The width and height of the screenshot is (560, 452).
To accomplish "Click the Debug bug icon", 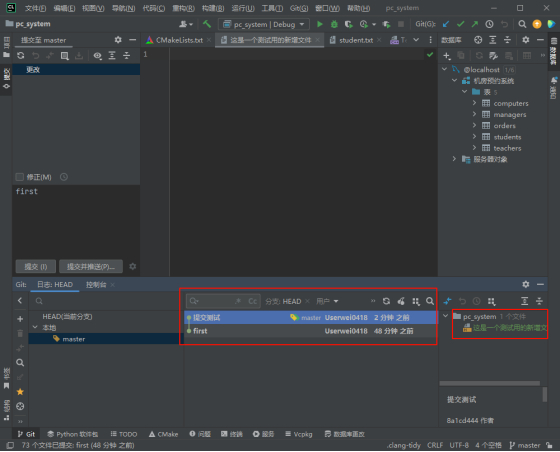I will (334, 24).
